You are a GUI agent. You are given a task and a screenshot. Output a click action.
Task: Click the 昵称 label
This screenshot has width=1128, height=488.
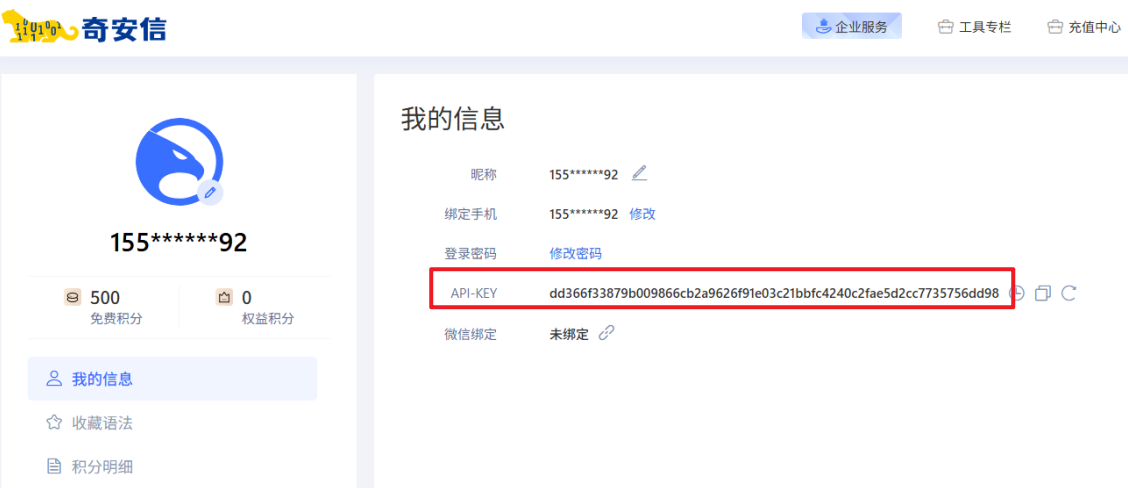click(483, 174)
